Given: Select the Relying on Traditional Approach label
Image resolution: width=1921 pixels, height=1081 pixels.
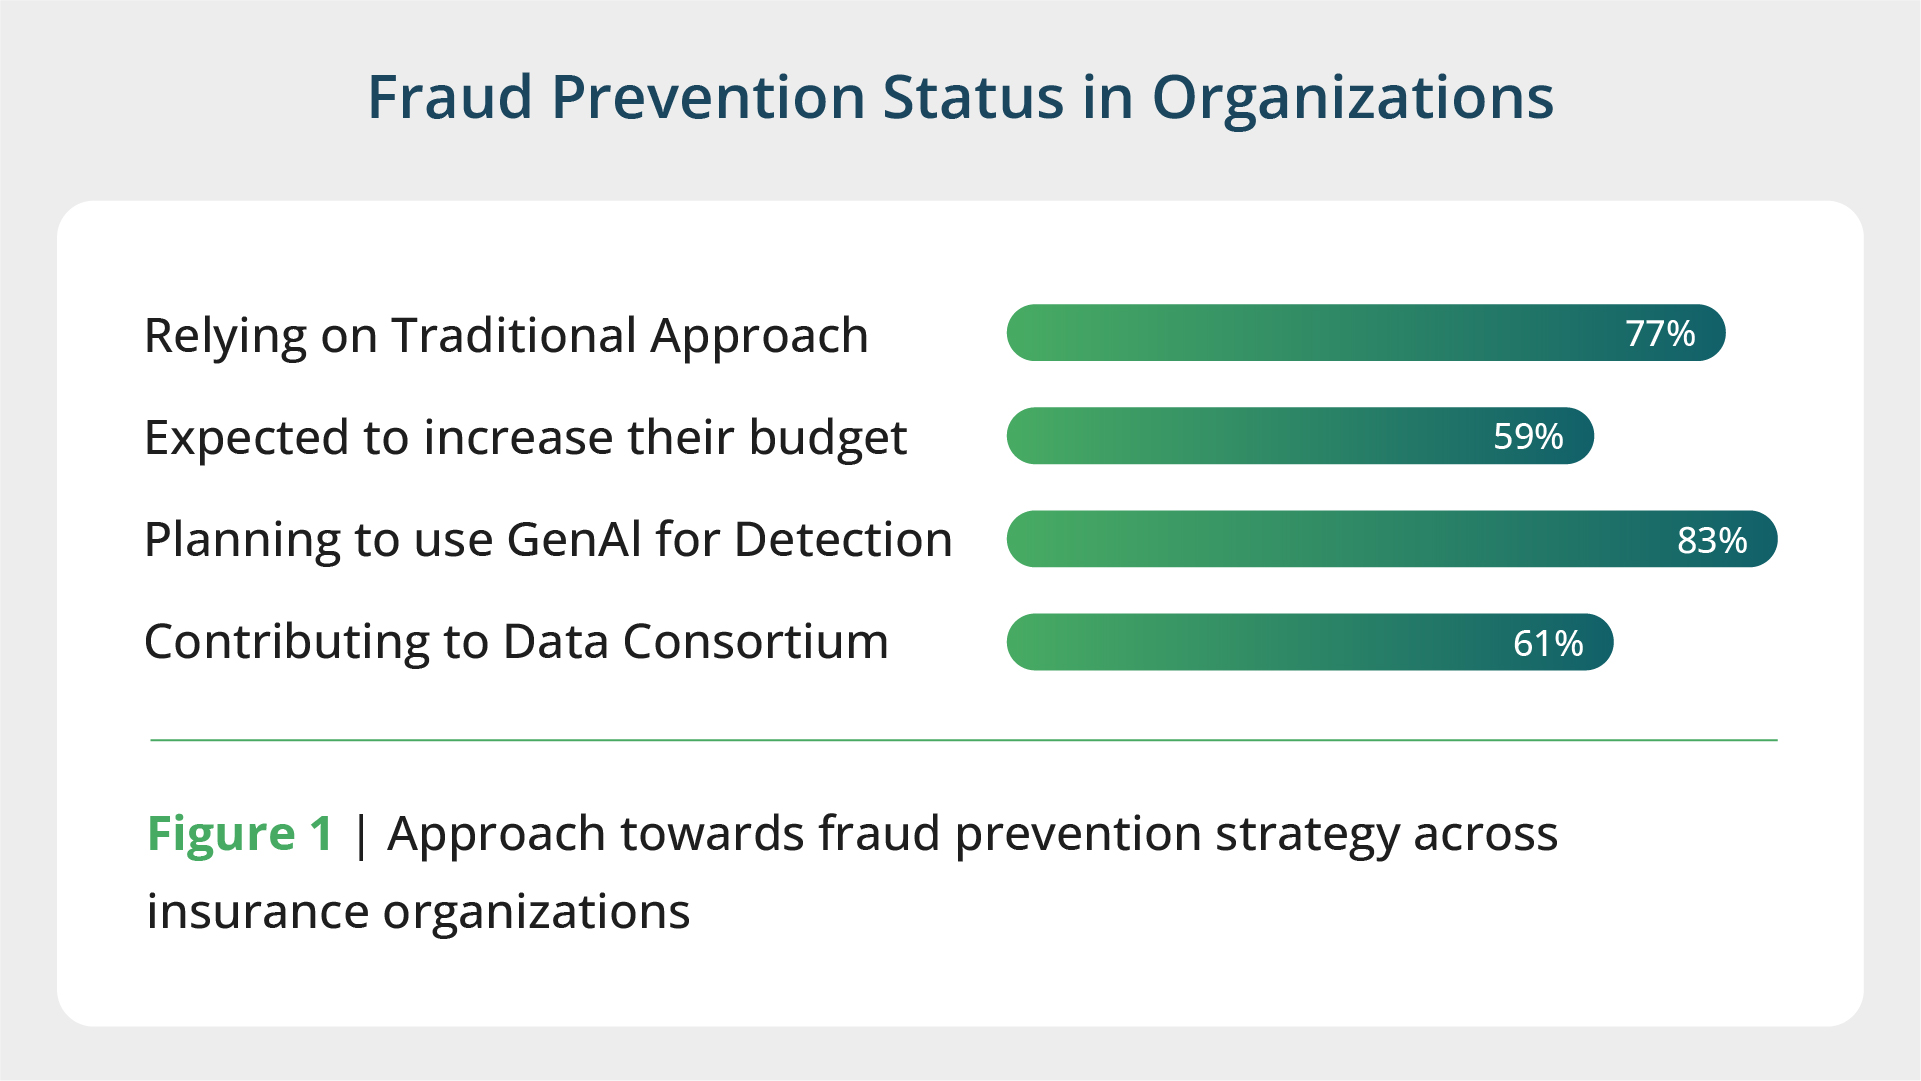Looking at the screenshot, I should click(x=506, y=335).
